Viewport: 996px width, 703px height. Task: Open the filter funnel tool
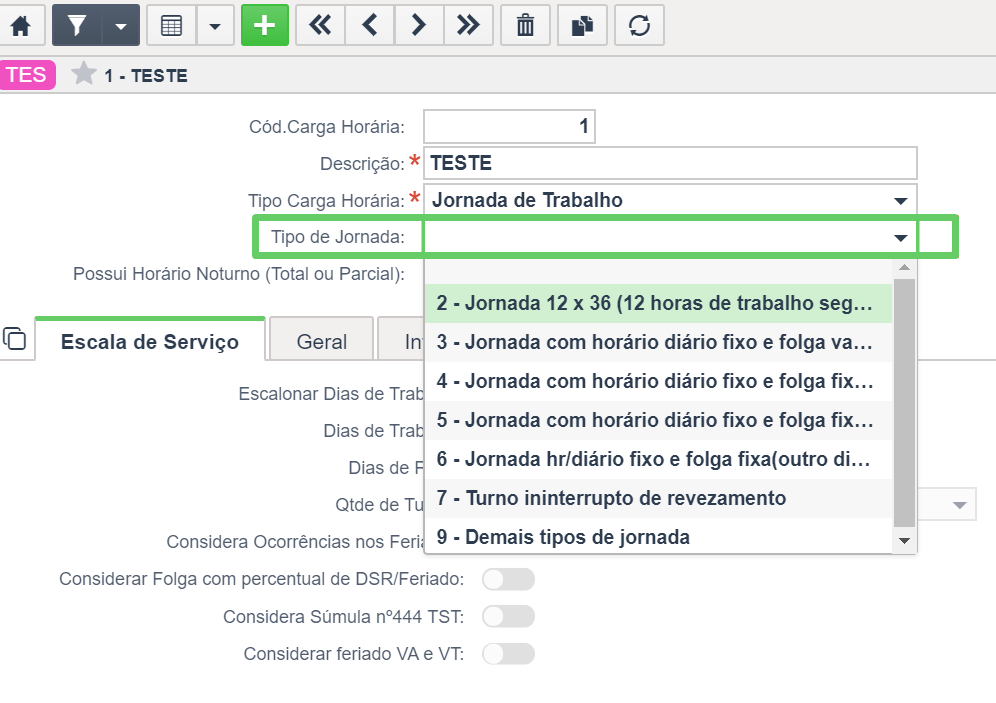point(76,26)
